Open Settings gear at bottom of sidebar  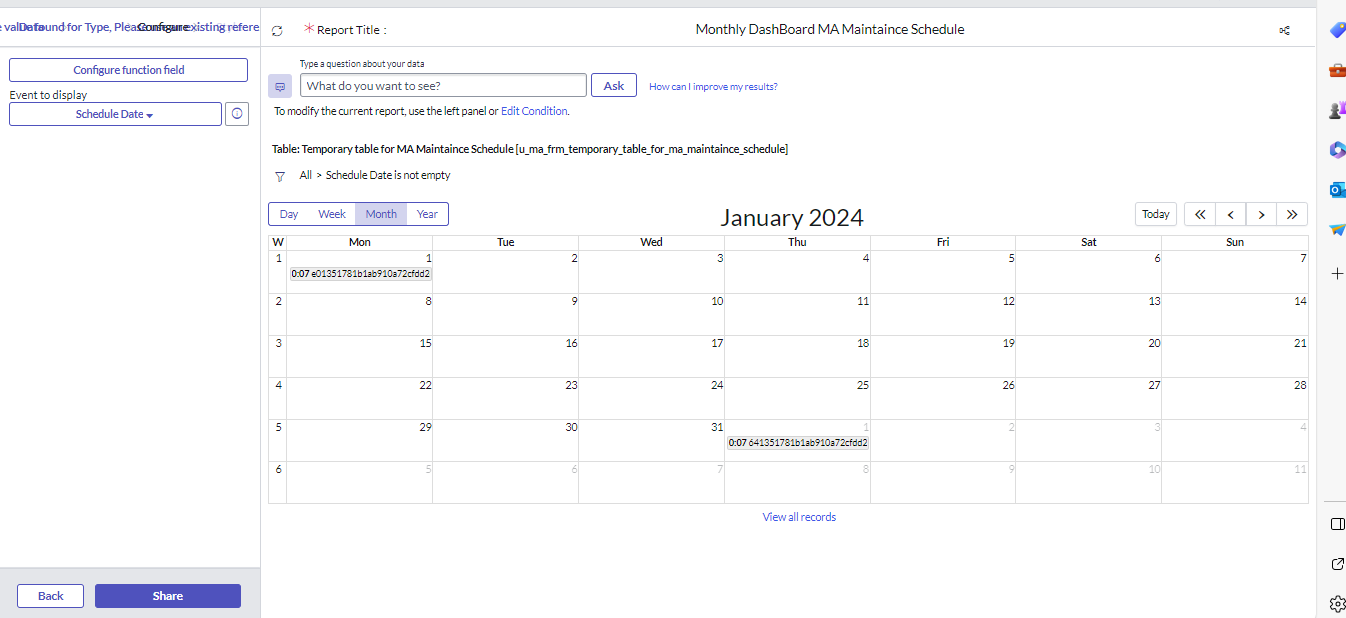click(1337, 604)
